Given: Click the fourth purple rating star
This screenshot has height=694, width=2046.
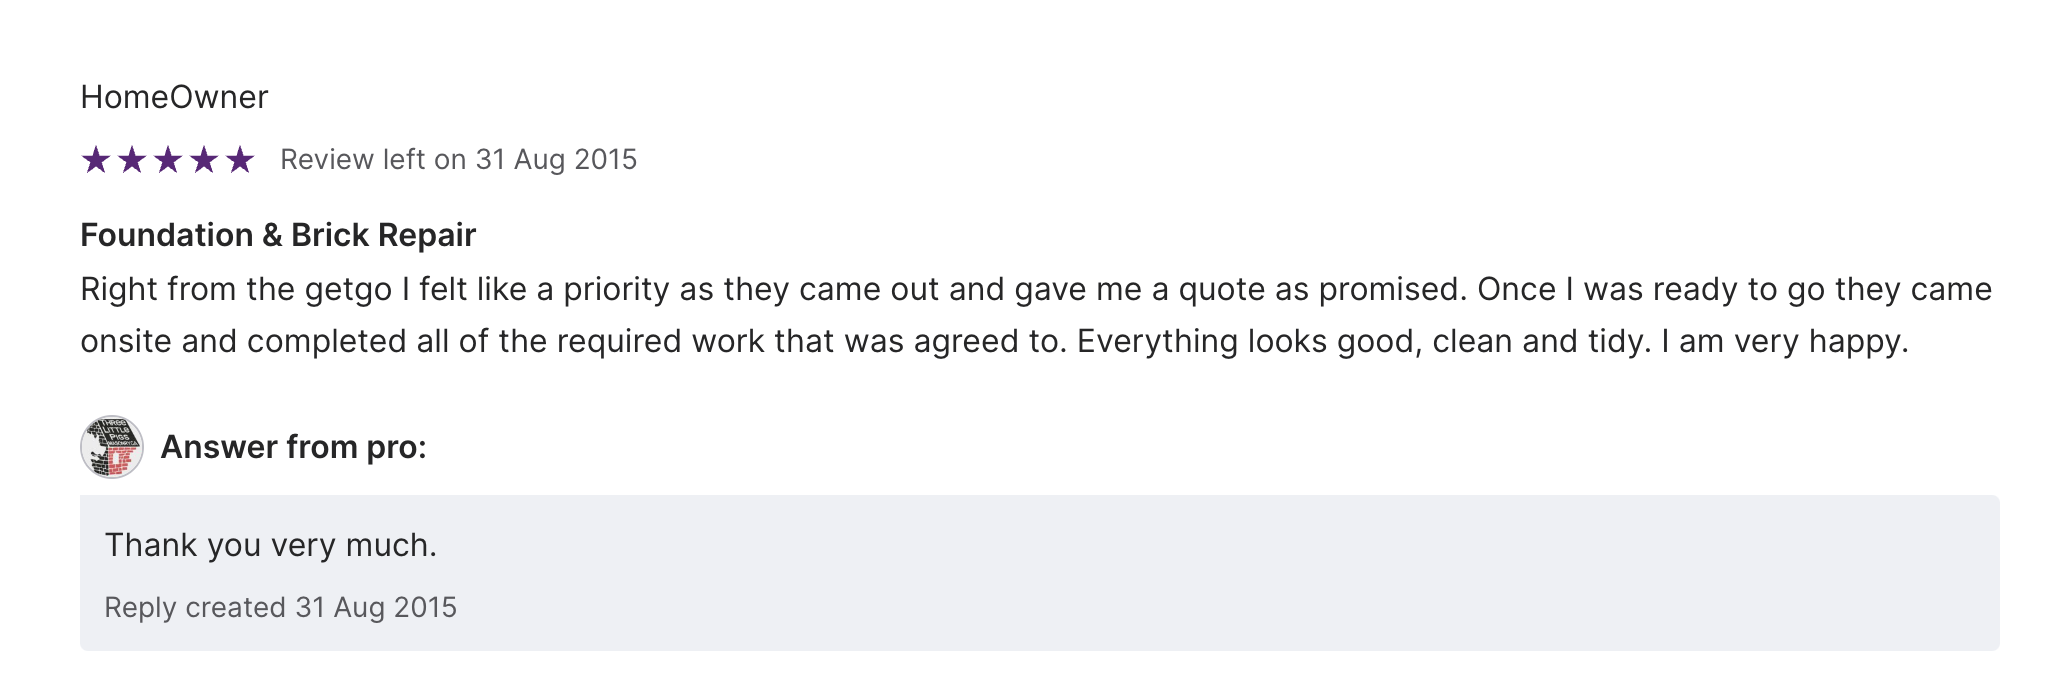Looking at the screenshot, I should point(204,160).
